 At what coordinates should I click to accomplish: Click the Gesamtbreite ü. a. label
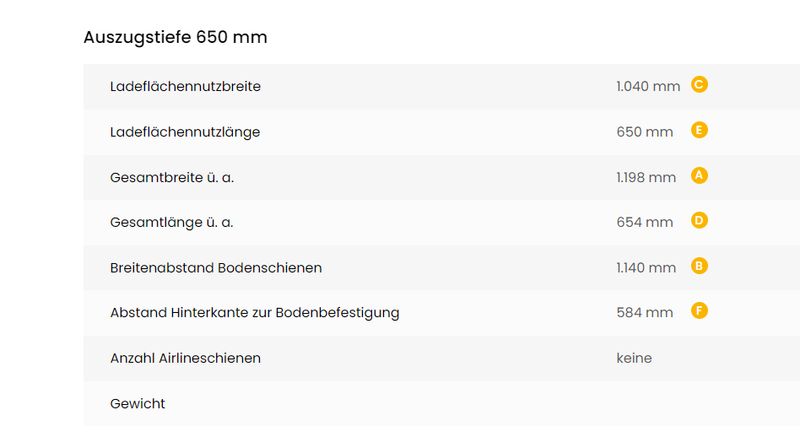[x=172, y=178]
